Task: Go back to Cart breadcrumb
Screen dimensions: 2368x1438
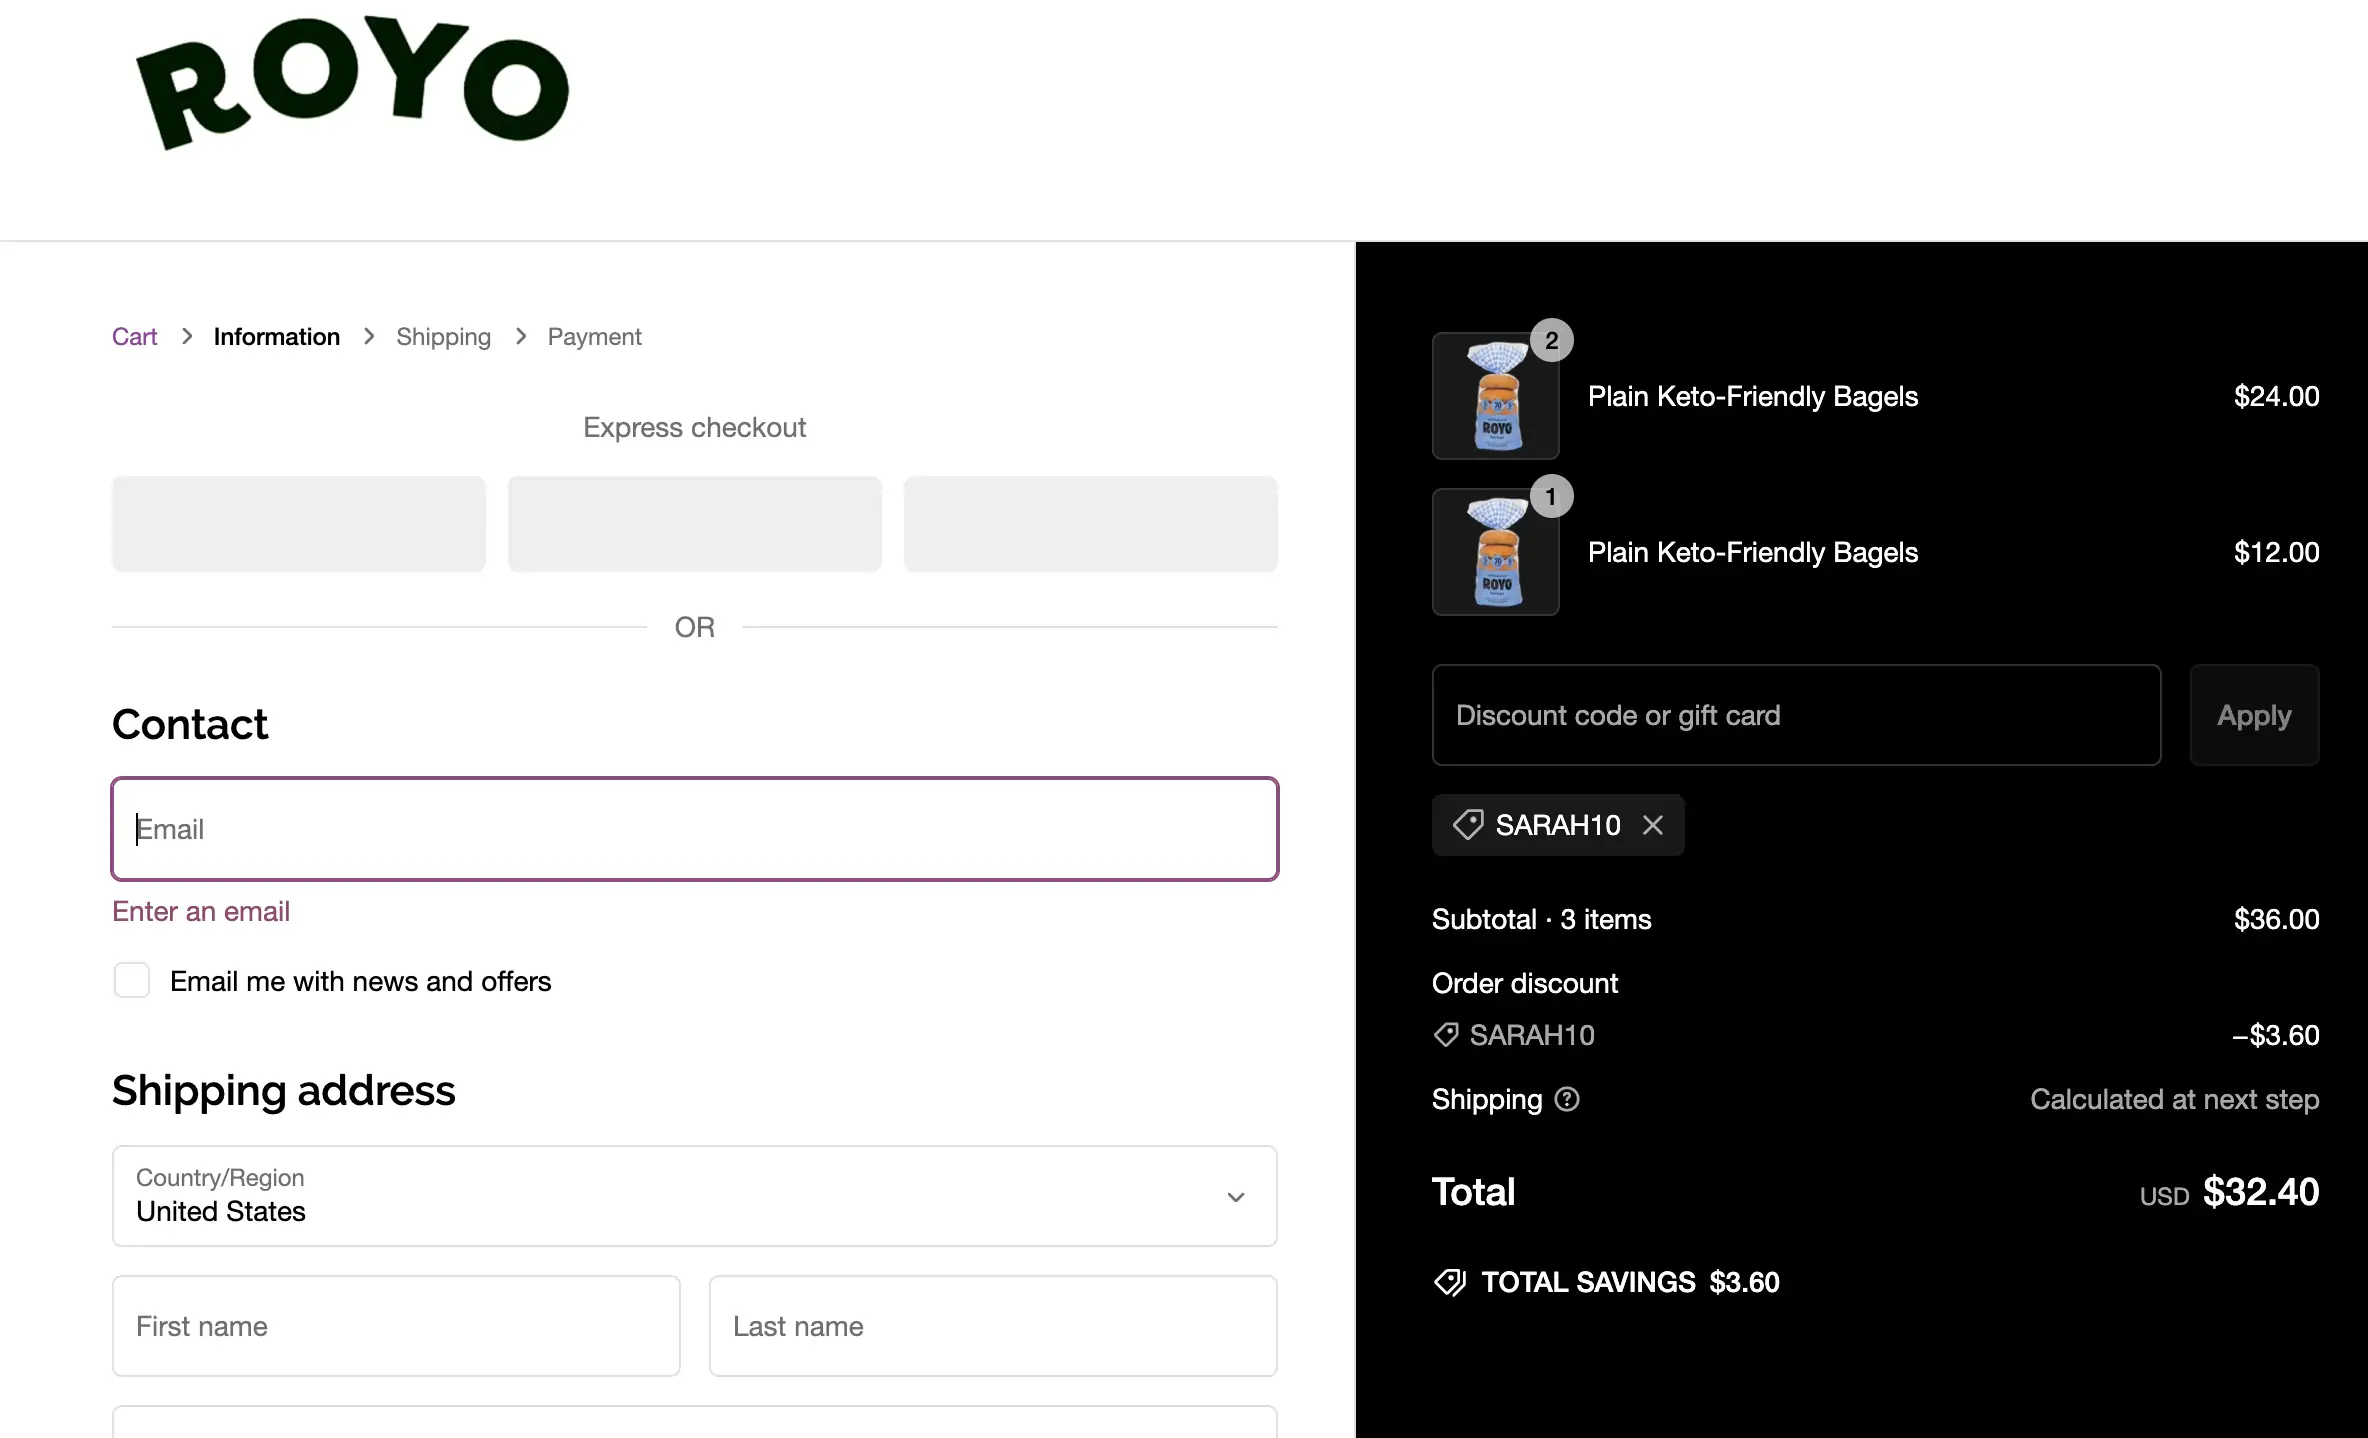Action: (134, 337)
